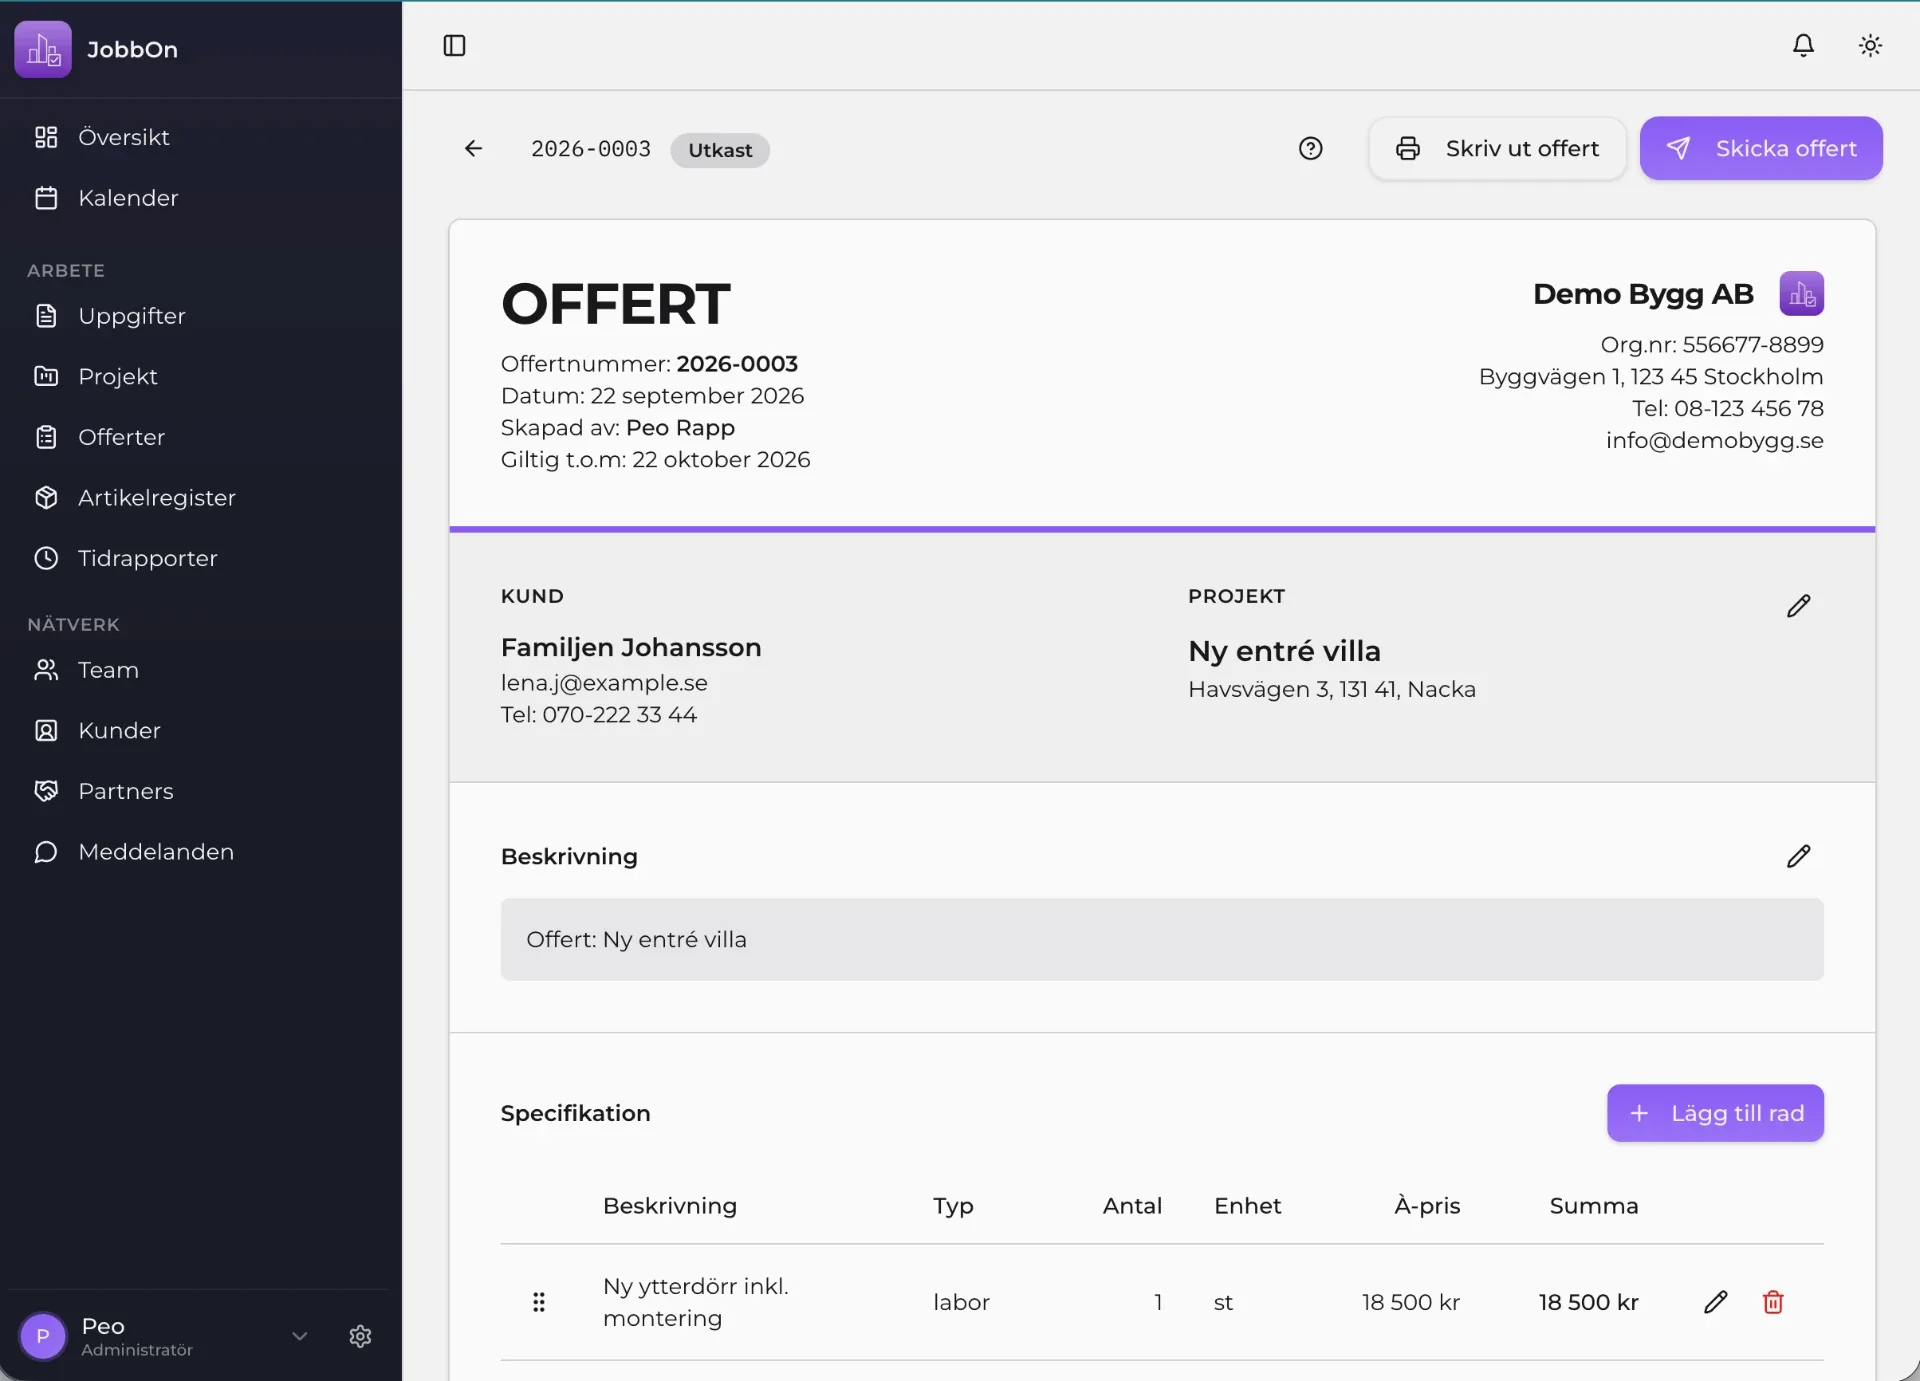Grab the drag handle of Ny ytterdörr row
Screen dimensions: 1920x1381
click(x=539, y=1302)
